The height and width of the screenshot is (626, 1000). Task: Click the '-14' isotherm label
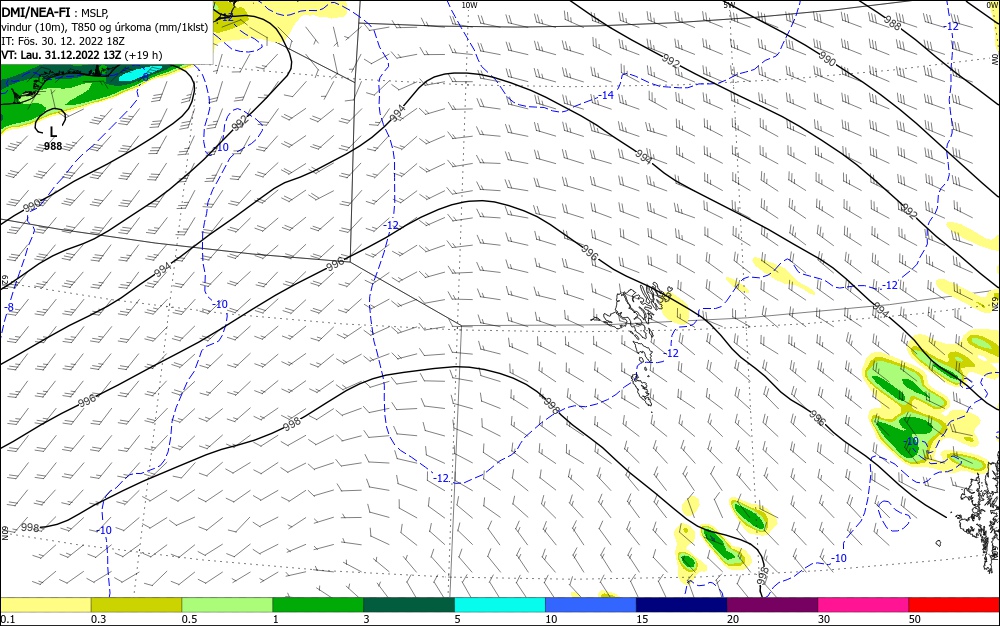(607, 95)
